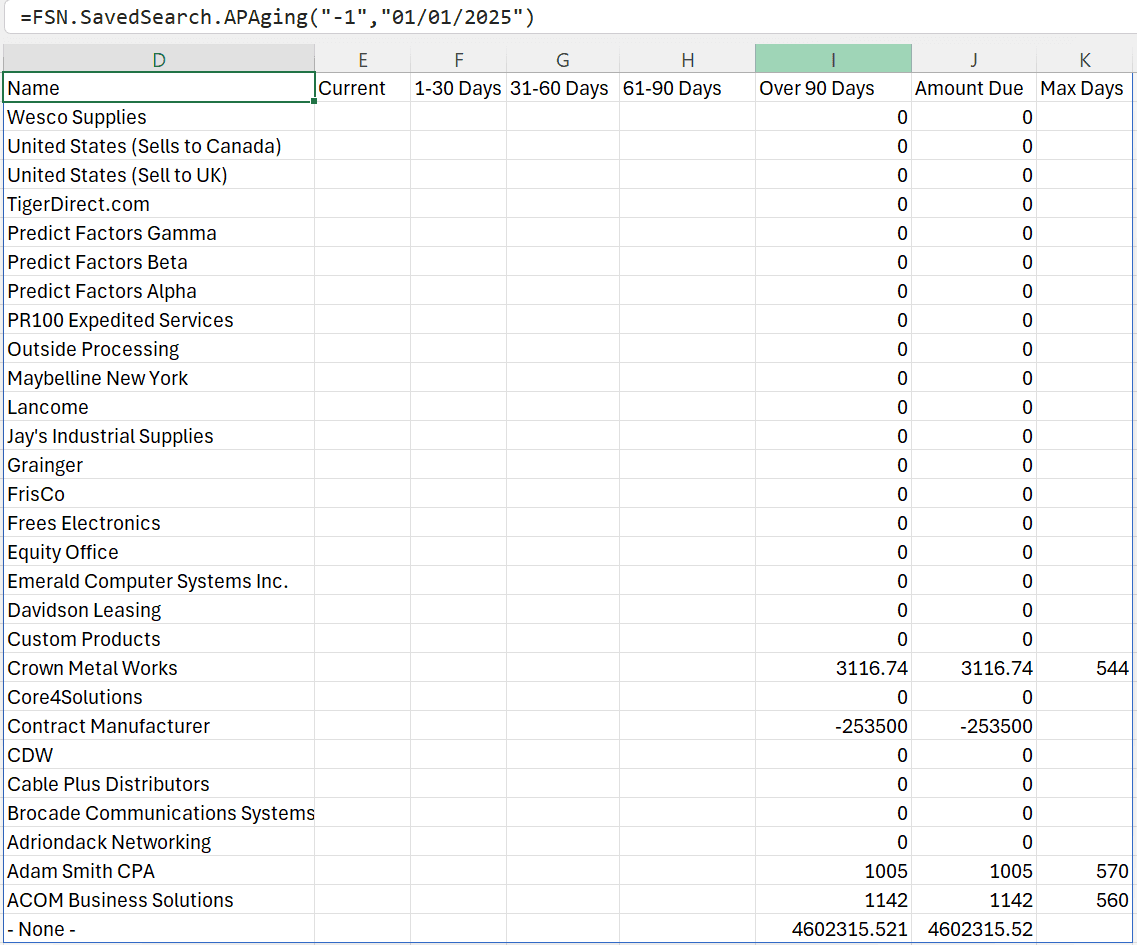1137x945 pixels.
Task: Click the Max Days value 570
Action: [1084, 871]
